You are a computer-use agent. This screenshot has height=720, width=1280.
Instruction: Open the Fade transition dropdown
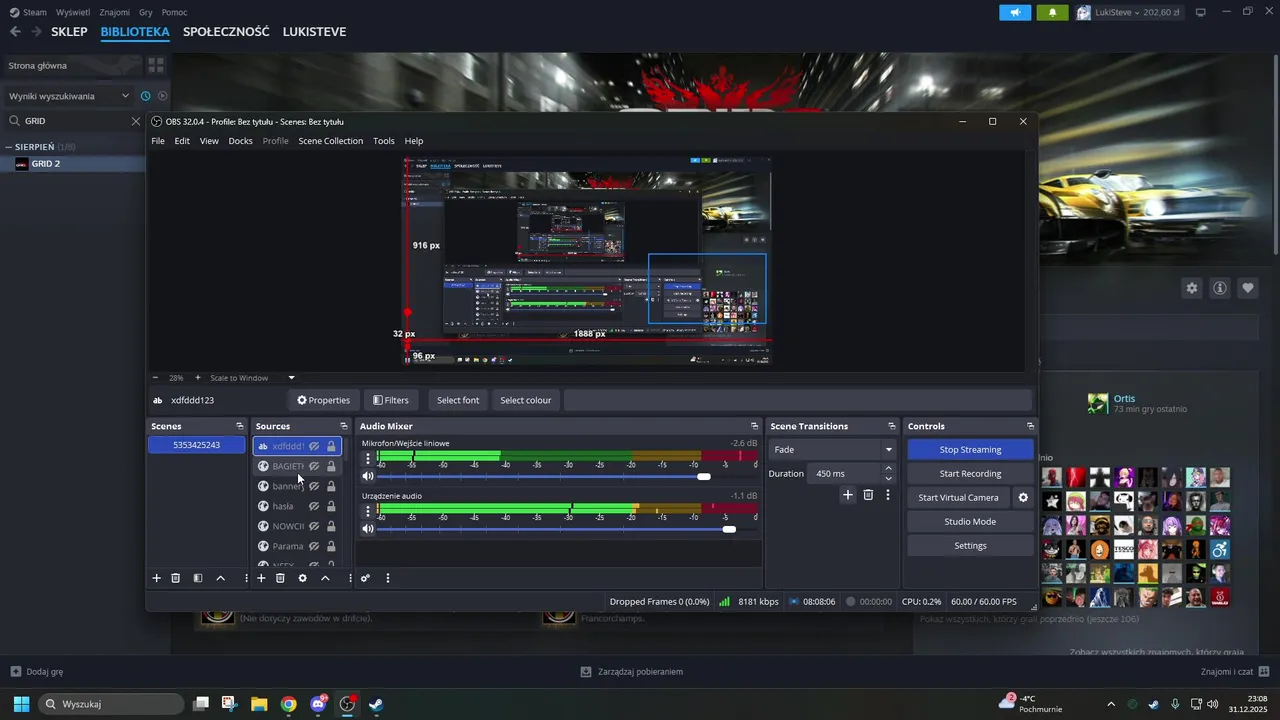click(x=832, y=450)
